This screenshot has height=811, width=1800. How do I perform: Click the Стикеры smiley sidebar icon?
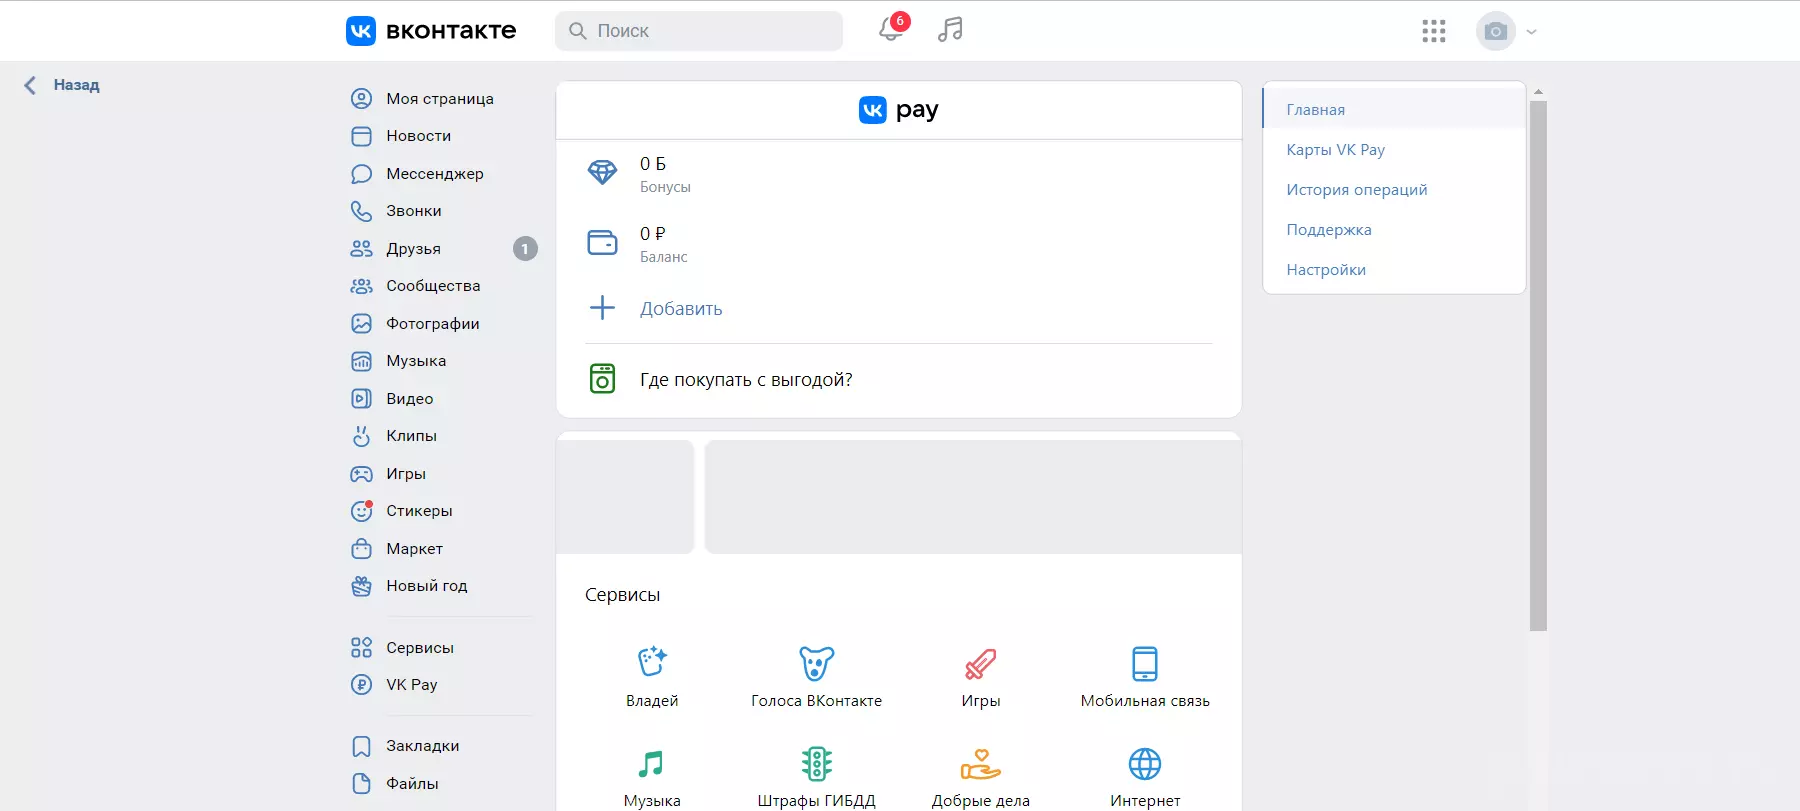point(361,511)
